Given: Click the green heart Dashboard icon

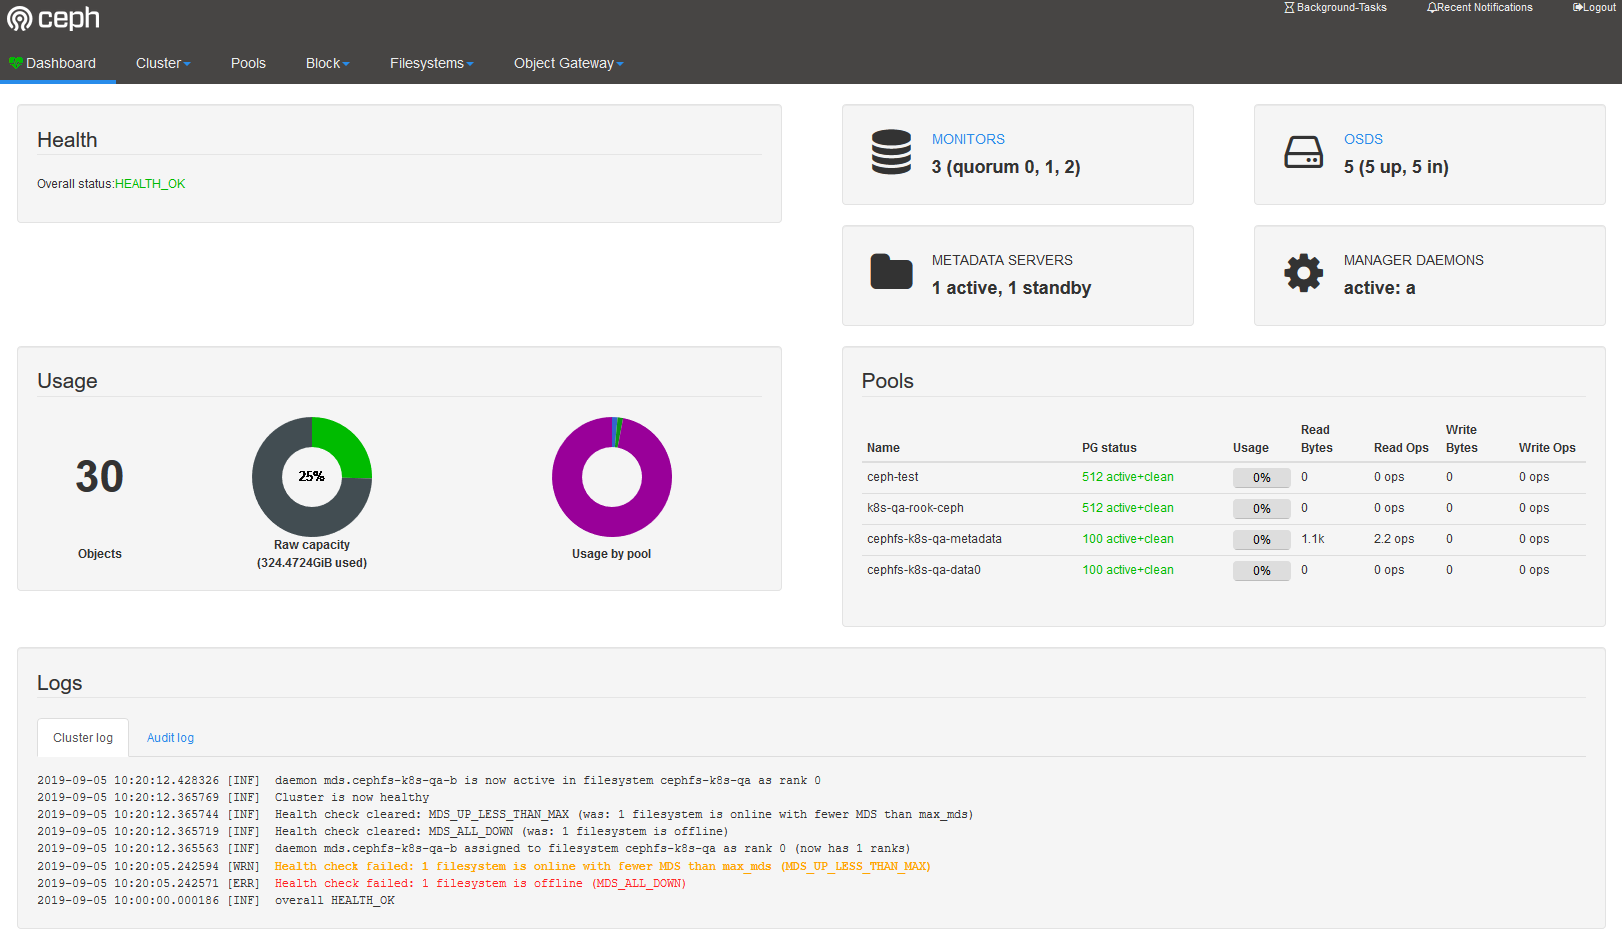Looking at the screenshot, I should (16, 63).
